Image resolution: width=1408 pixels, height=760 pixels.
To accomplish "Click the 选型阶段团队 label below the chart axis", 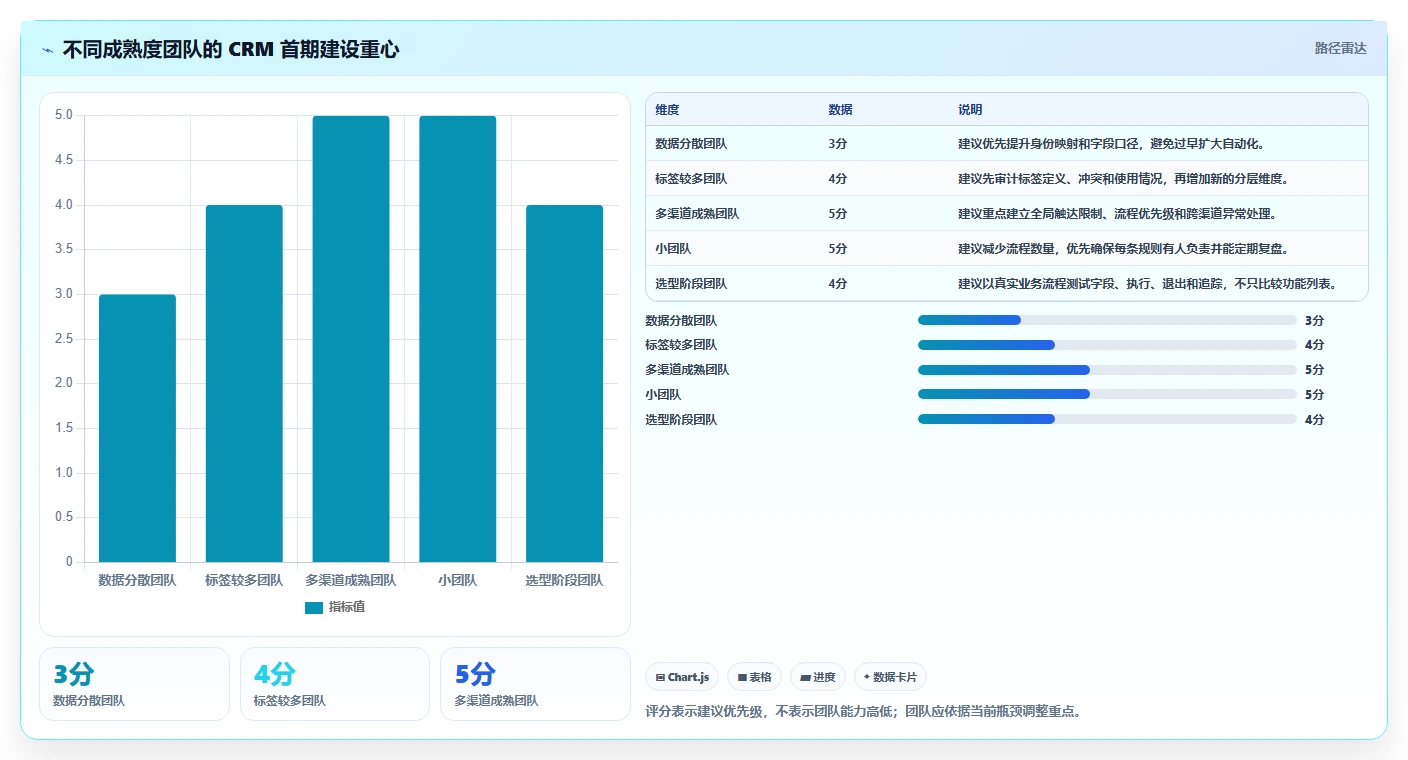I will (x=565, y=580).
